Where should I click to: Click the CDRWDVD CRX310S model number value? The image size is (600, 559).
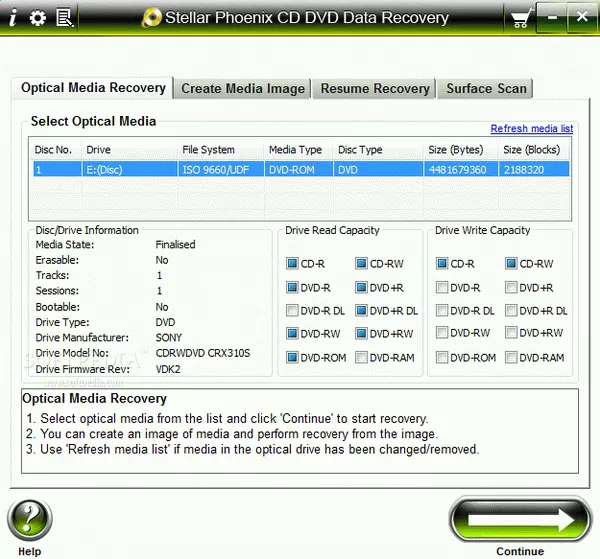point(203,353)
